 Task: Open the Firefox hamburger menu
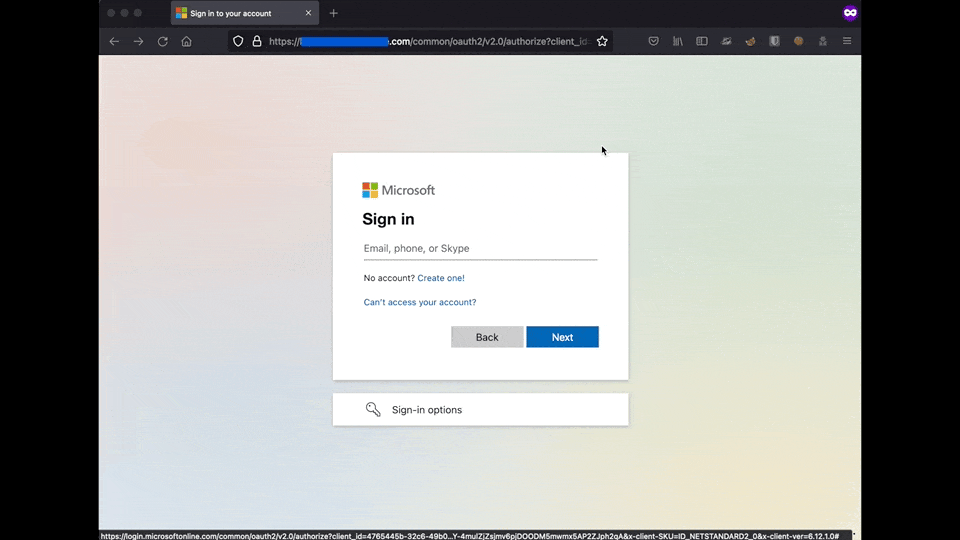(847, 41)
